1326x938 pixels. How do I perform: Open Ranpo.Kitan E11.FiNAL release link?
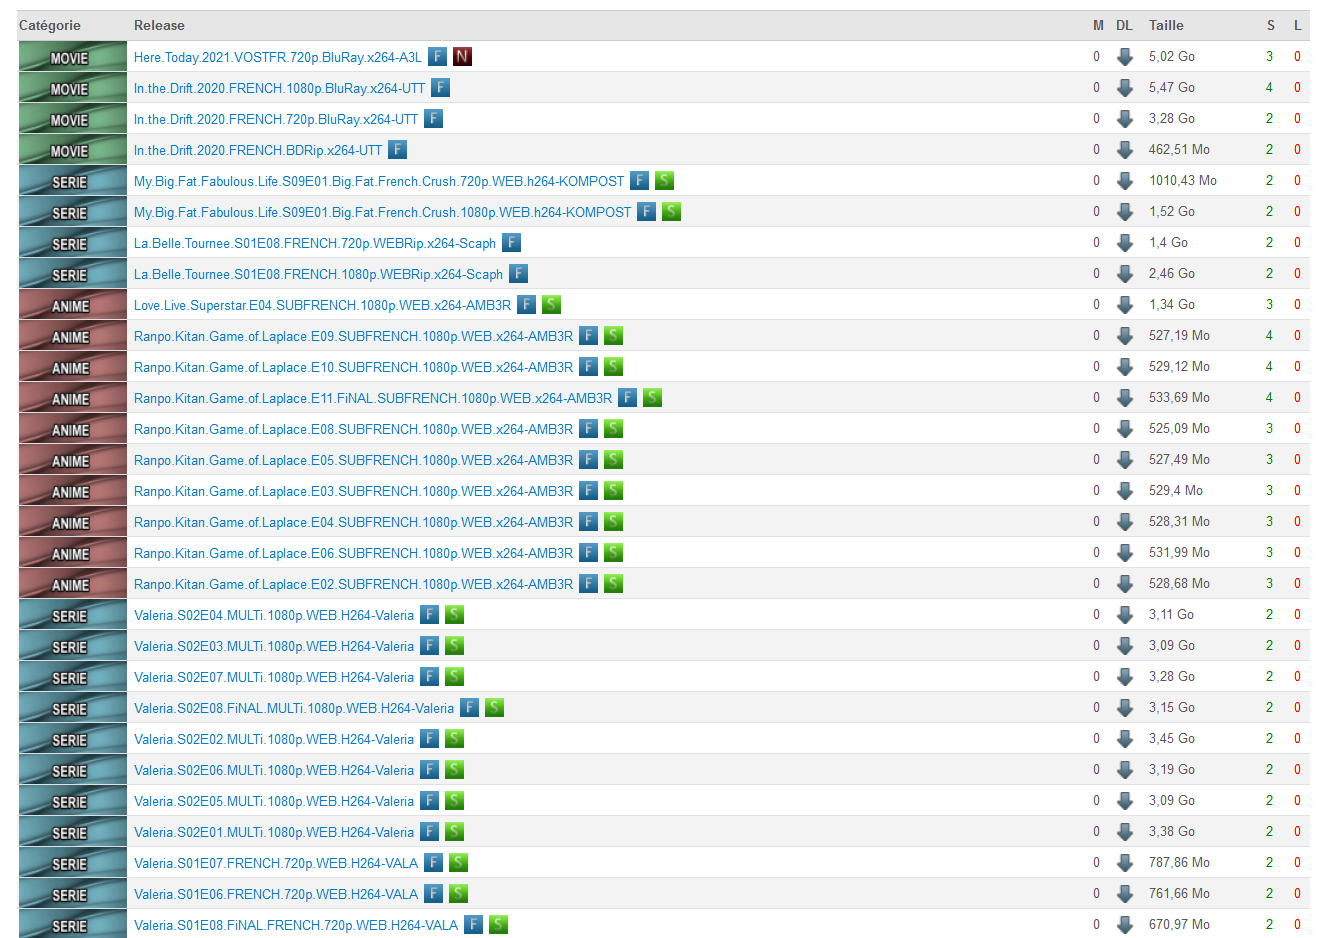pyautogui.click(x=373, y=398)
